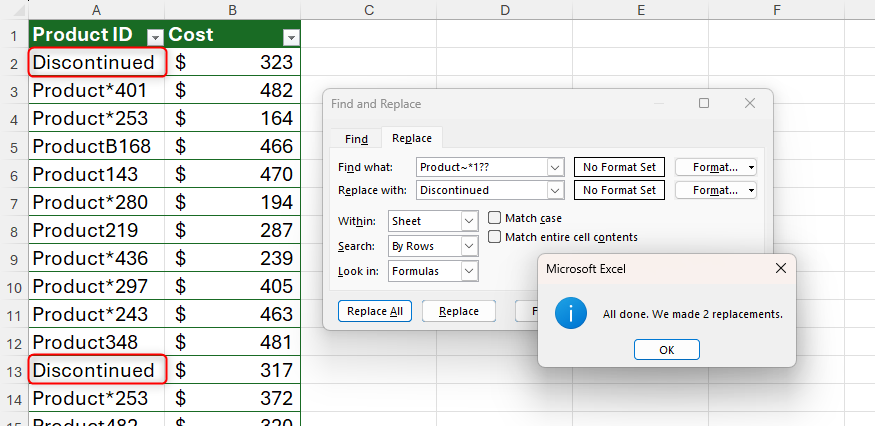Select column F header
The height and width of the screenshot is (426, 875).
pos(776,9)
